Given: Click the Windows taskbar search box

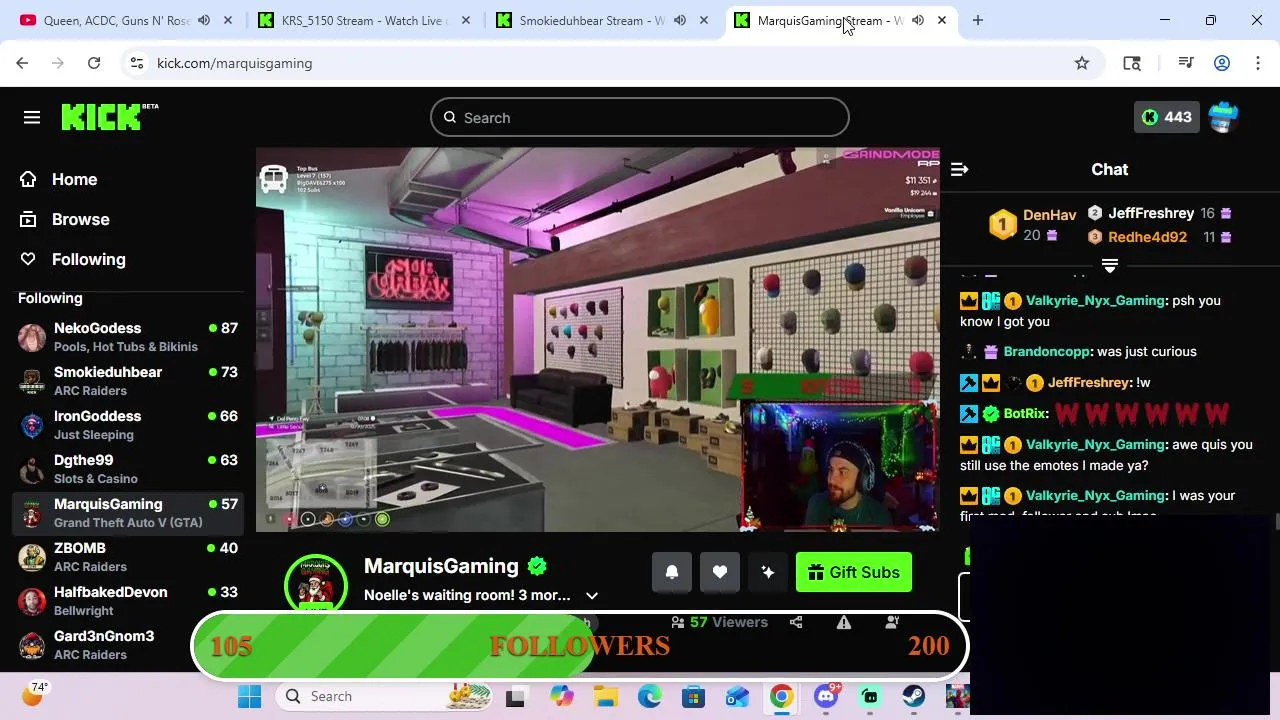Looking at the screenshot, I should coord(384,696).
